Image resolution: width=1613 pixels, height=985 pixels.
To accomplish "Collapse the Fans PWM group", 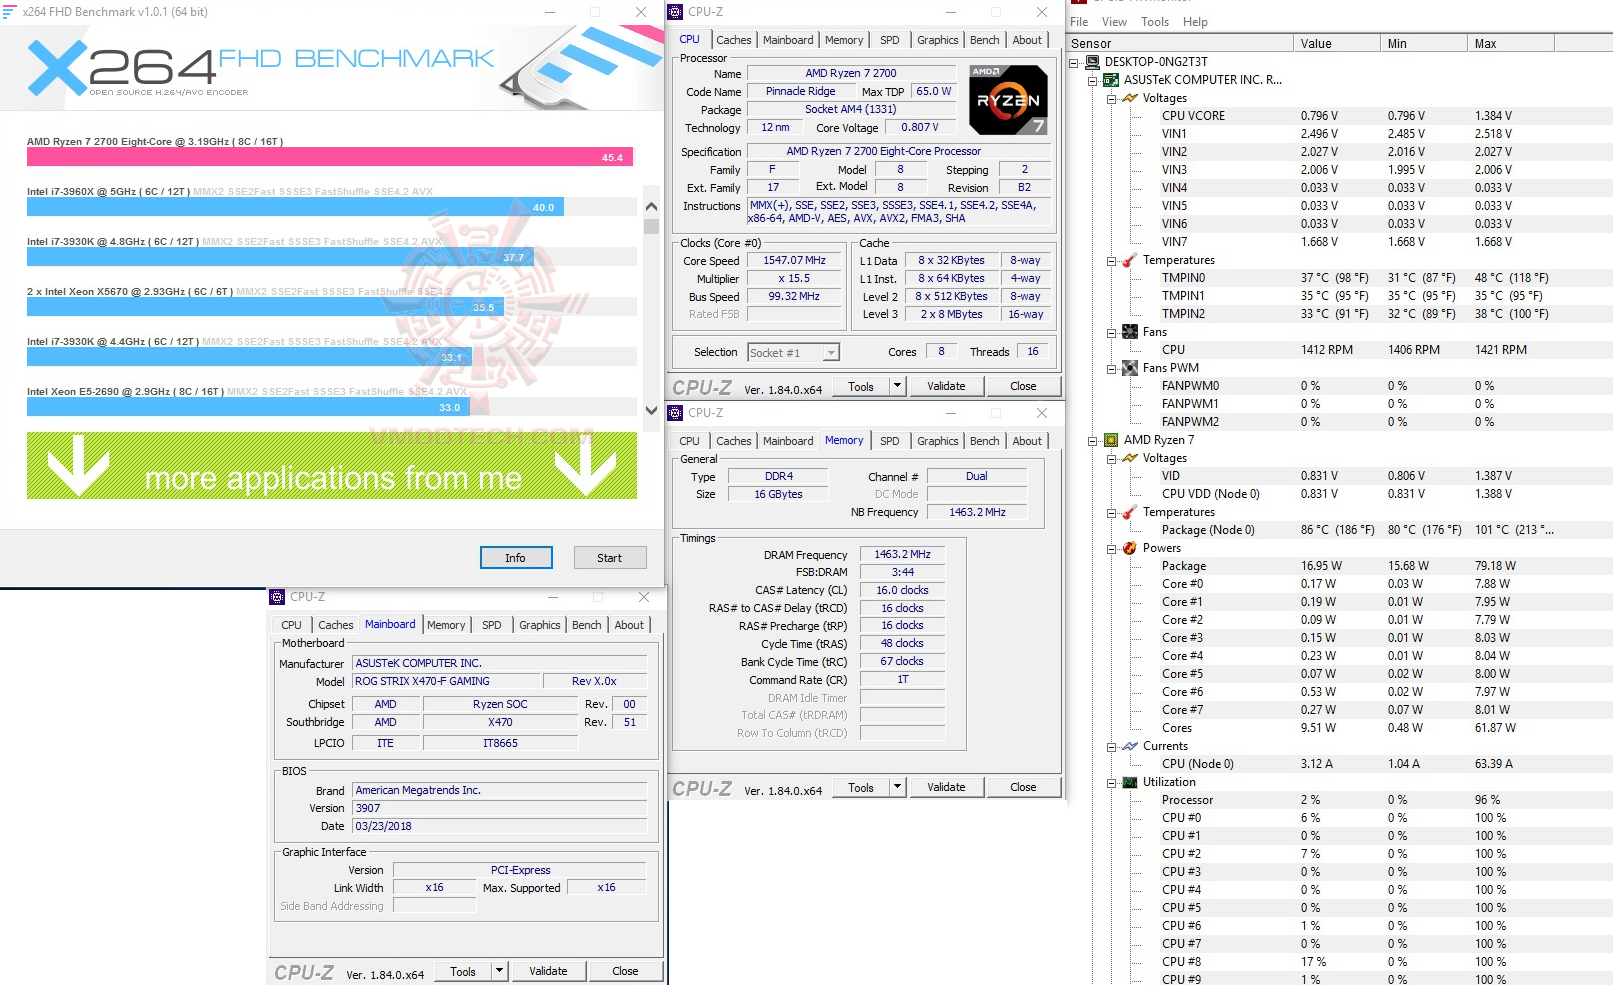I will pyautogui.click(x=1111, y=368).
